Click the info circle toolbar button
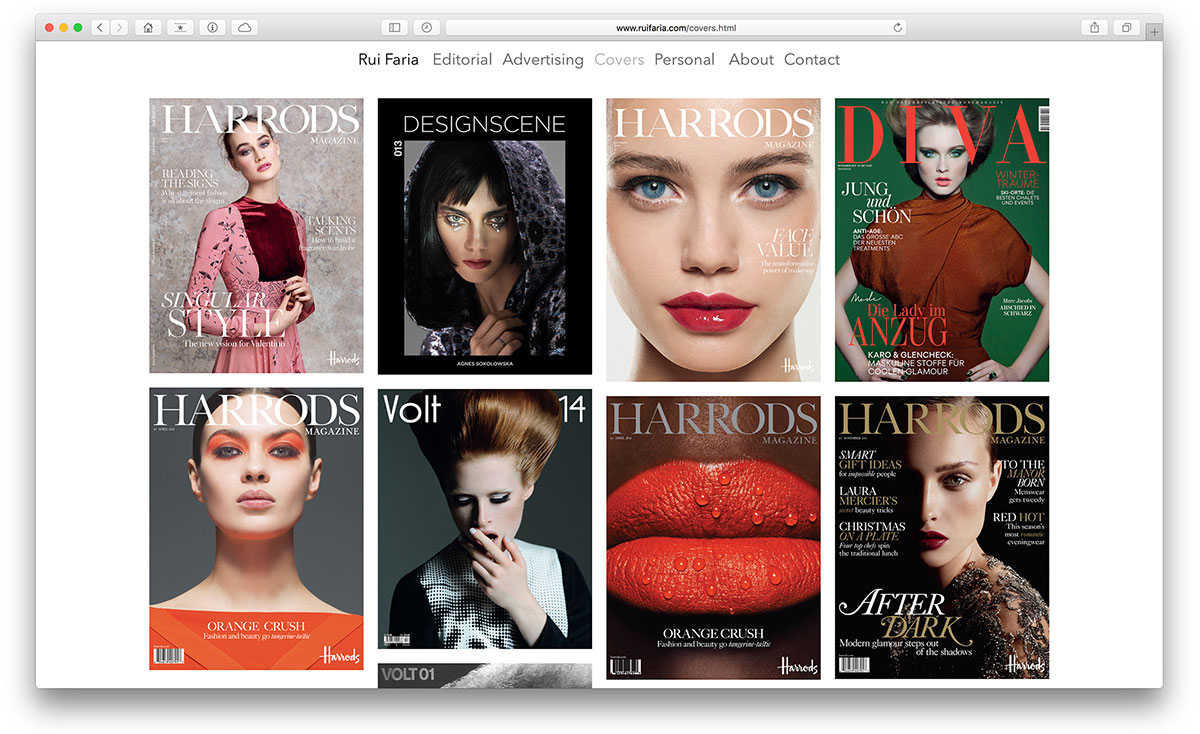This screenshot has height=734, width=1200. 212,28
